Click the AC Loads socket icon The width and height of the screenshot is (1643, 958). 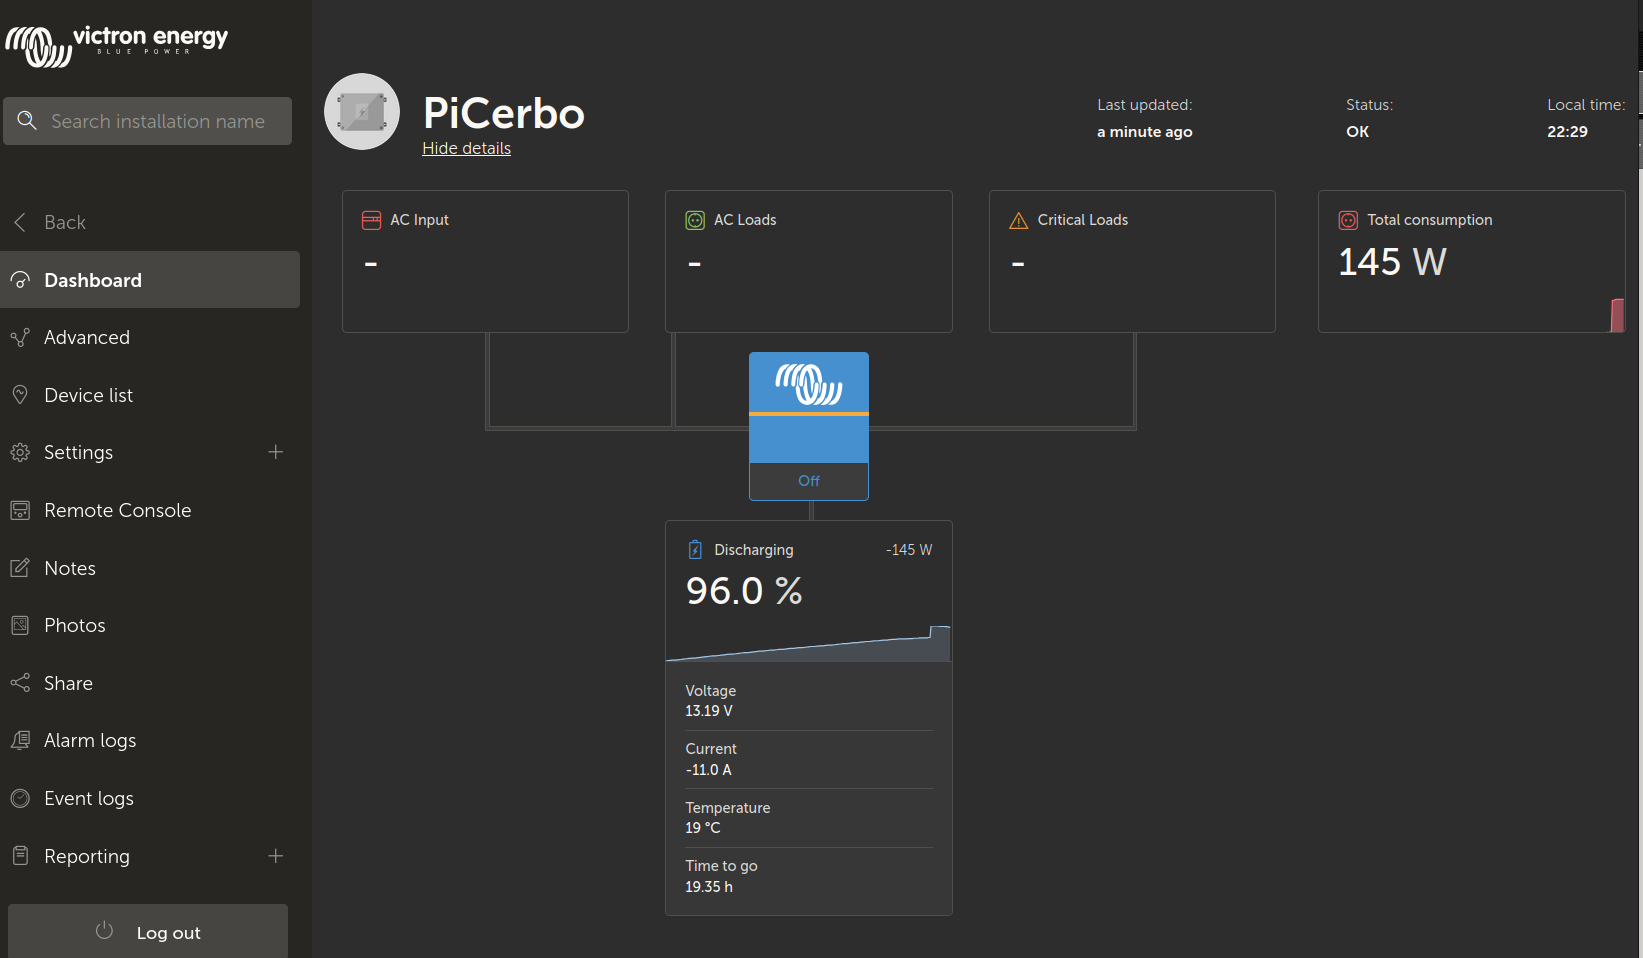pos(695,220)
